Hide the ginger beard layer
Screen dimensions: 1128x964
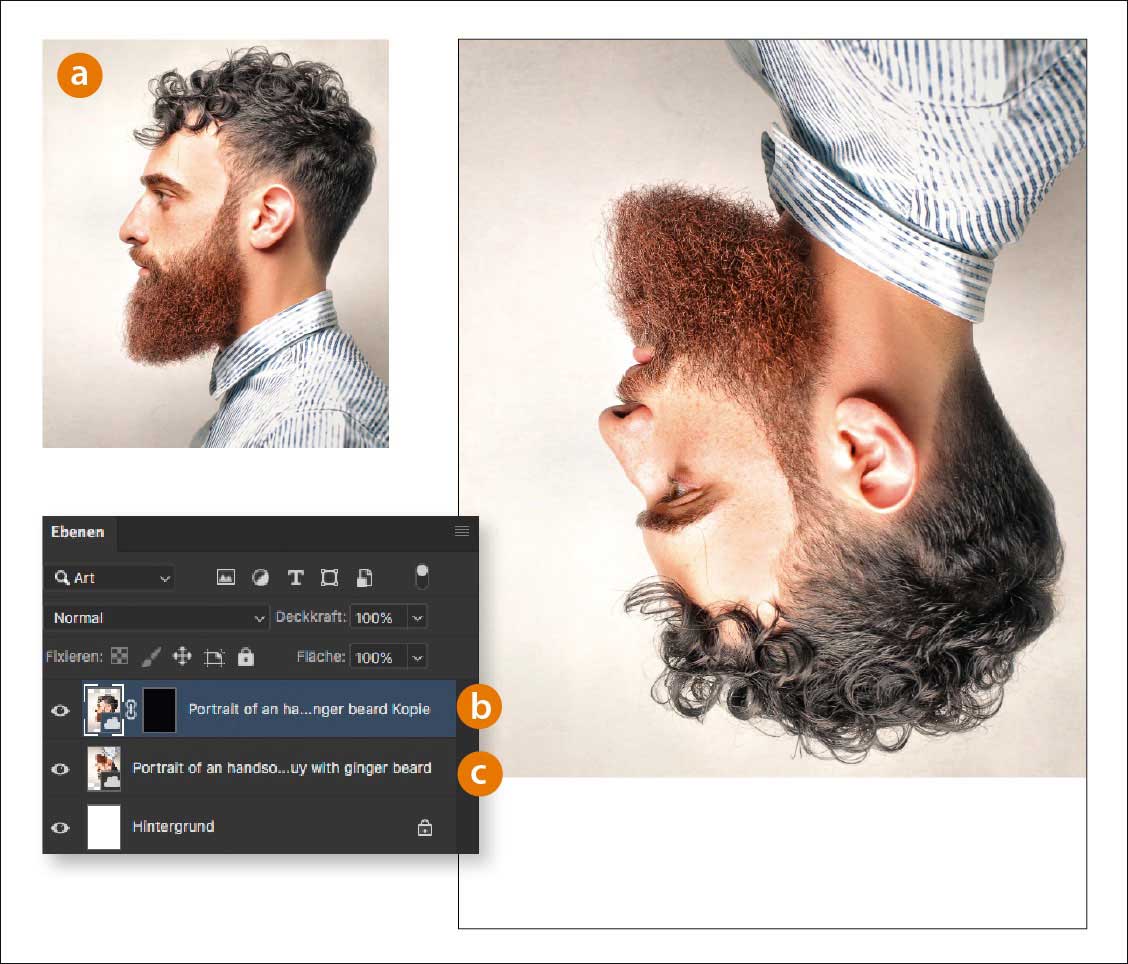pyautogui.click(x=60, y=769)
